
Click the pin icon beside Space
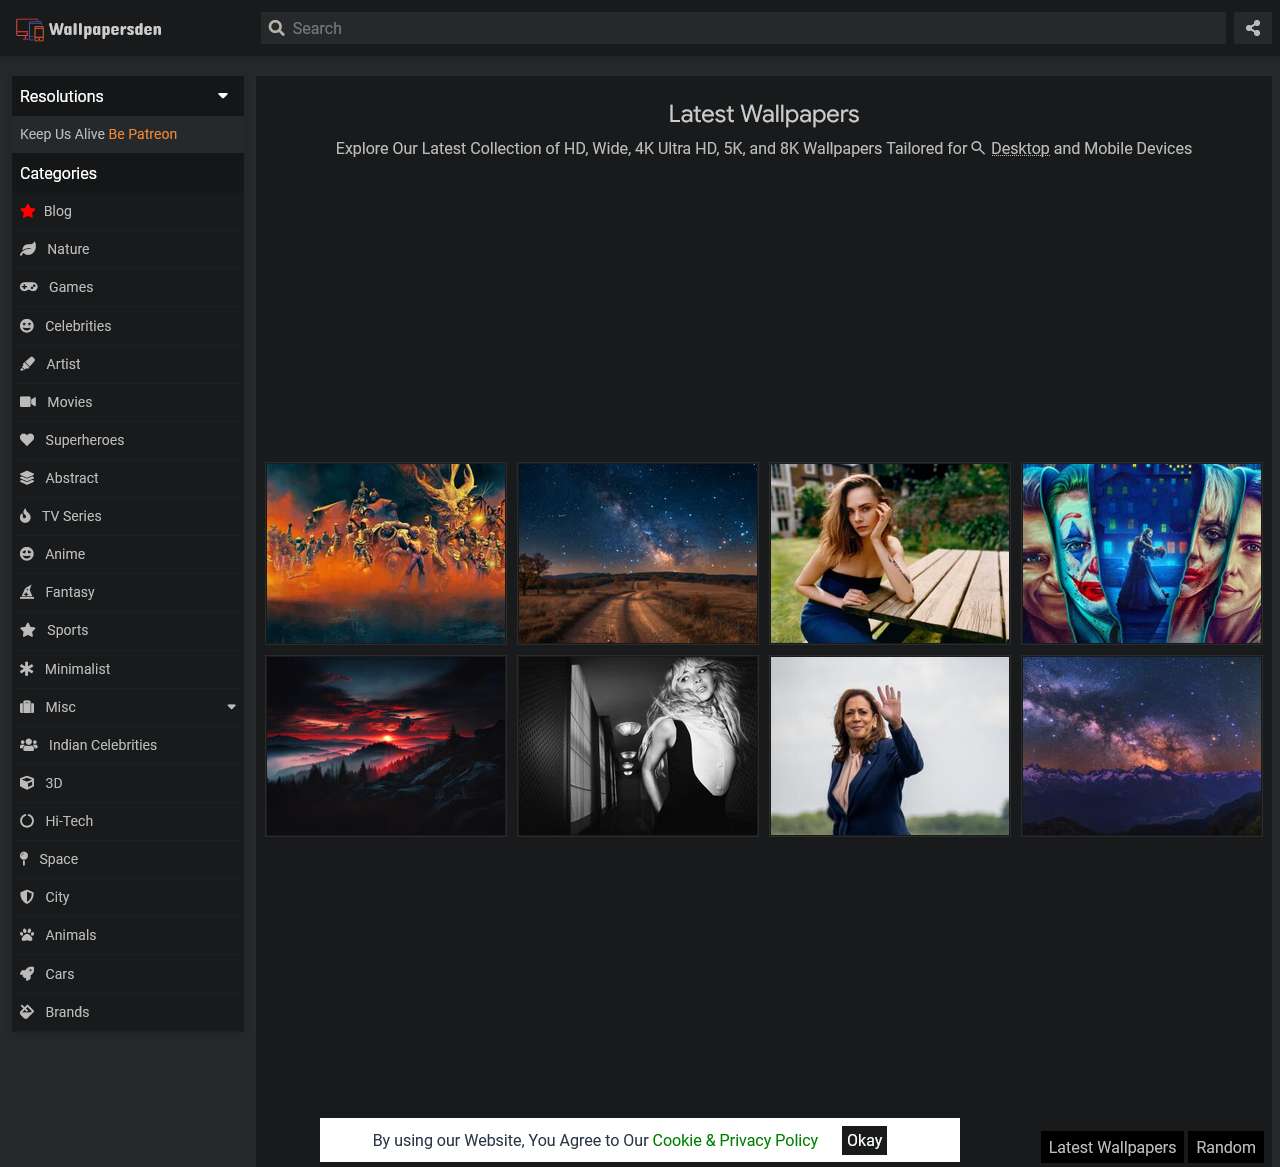(24, 859)
